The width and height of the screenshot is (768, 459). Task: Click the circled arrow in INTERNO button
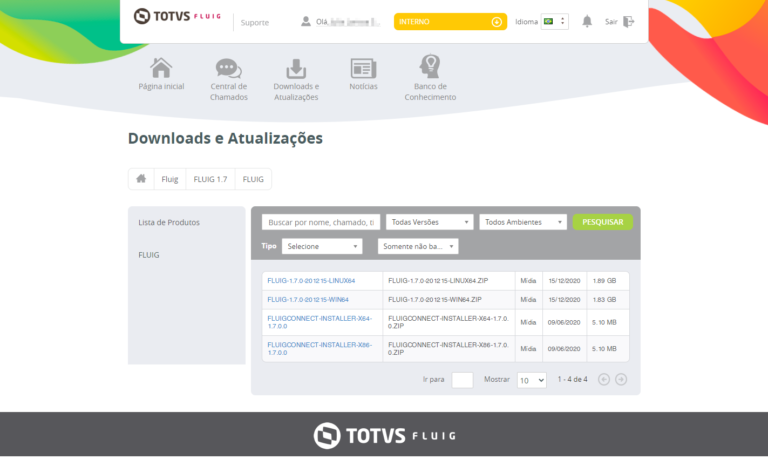tap(496, 22)
